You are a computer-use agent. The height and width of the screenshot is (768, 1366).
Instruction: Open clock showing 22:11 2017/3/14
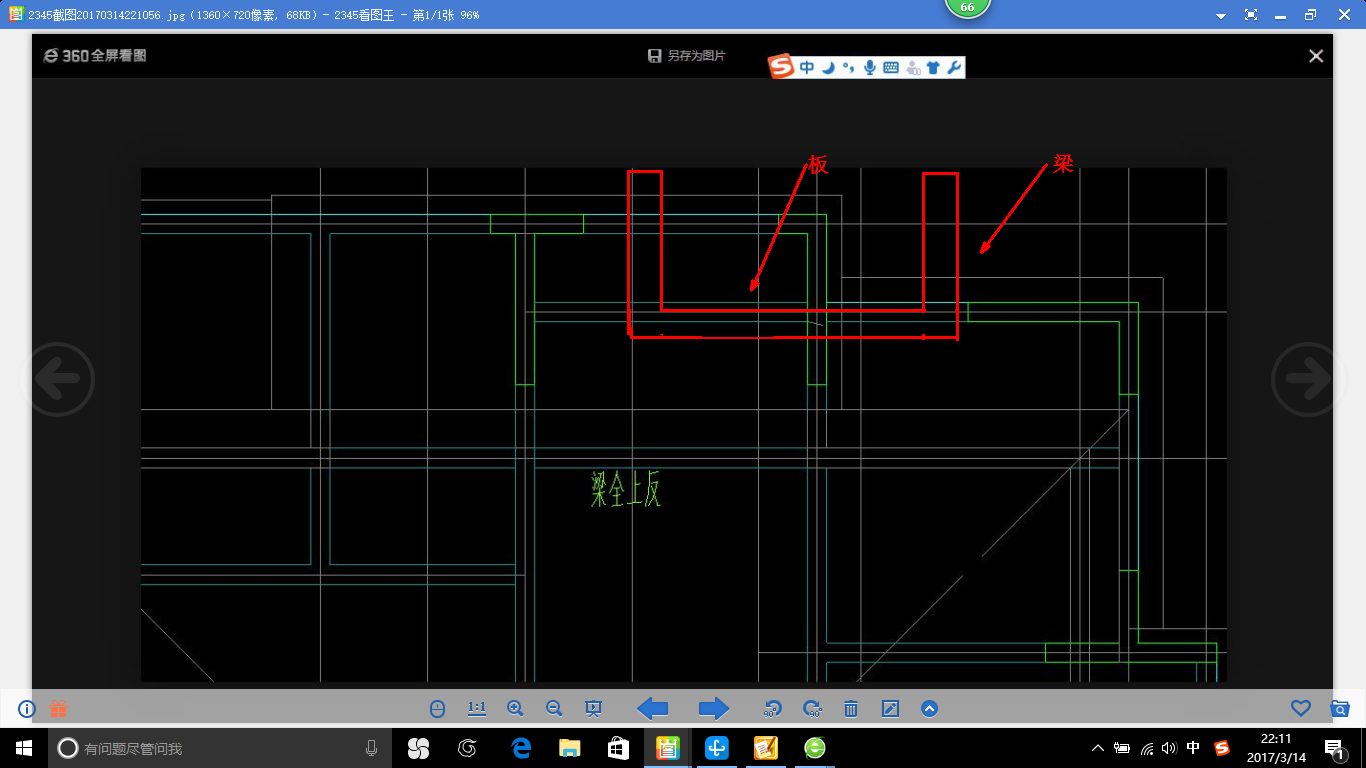pyautogui.click(x=1277, y=748)
